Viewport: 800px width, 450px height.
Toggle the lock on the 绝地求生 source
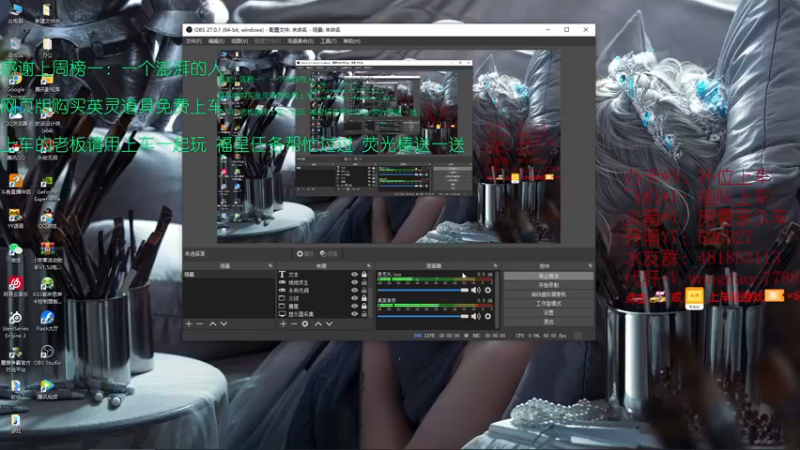click(364, 282)
